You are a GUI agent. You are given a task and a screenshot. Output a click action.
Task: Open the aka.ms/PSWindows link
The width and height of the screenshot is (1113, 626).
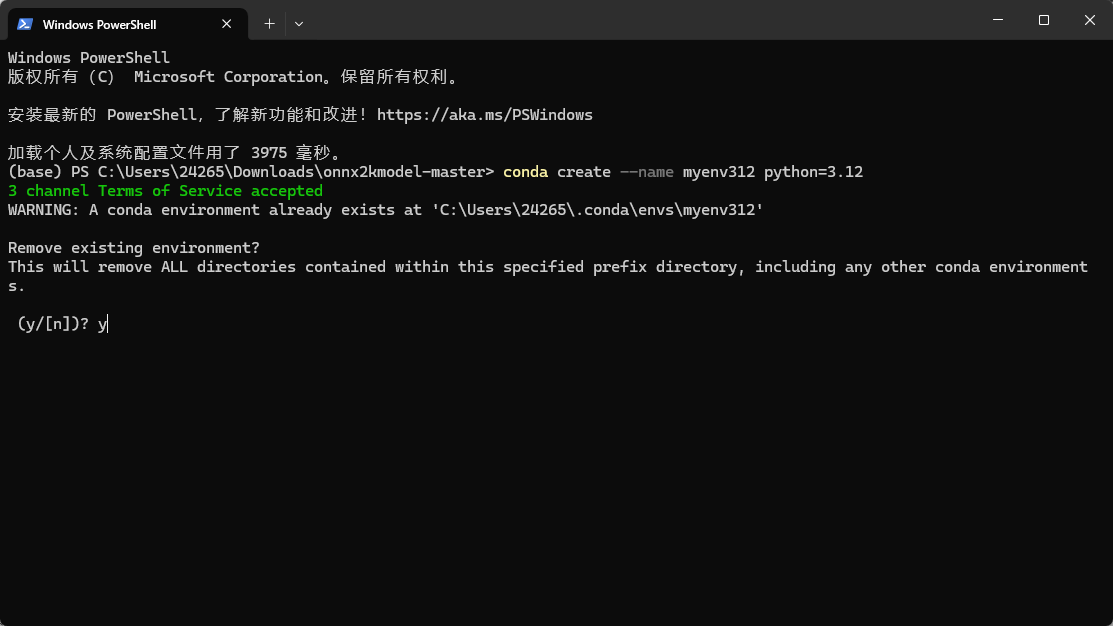click(484, 115)
